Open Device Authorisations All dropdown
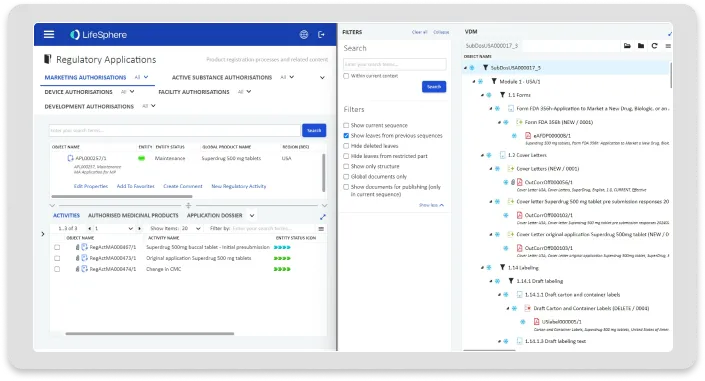The image size is (705, 381). point(127,92)
